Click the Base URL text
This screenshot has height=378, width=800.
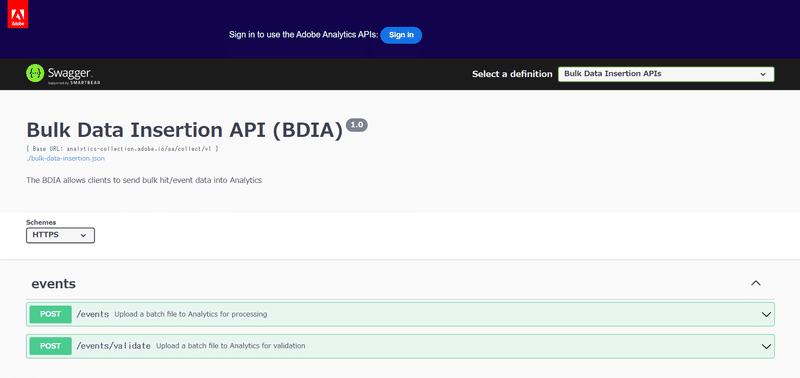(x=122, y=148)
